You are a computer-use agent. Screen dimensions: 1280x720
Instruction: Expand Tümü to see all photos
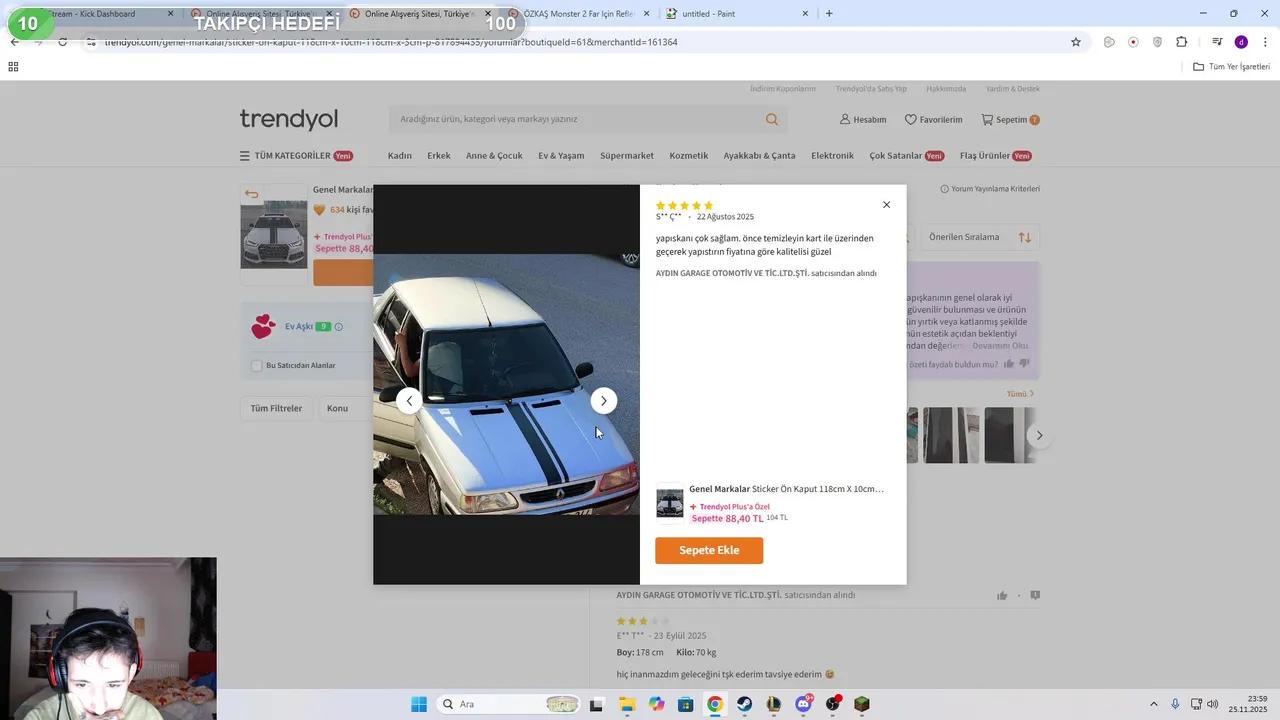point(1020,394)
